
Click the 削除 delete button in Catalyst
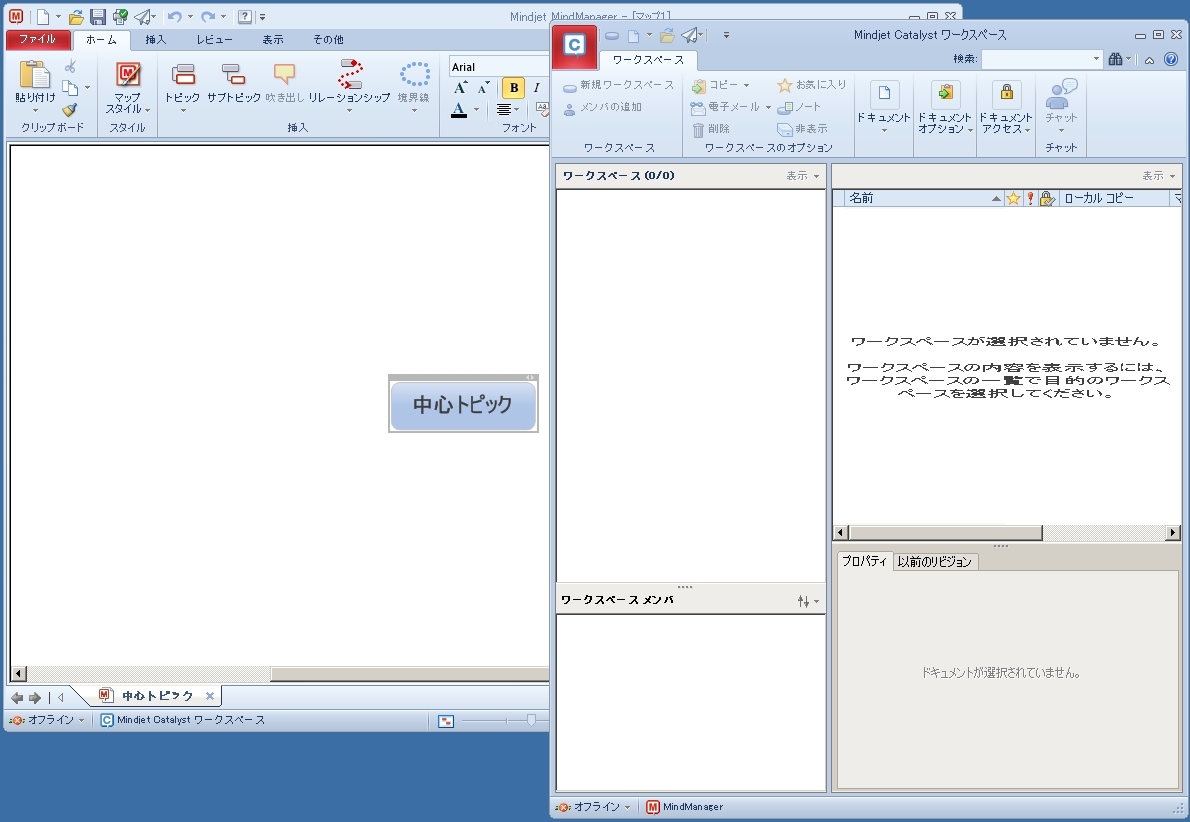(x=711, y=129)
